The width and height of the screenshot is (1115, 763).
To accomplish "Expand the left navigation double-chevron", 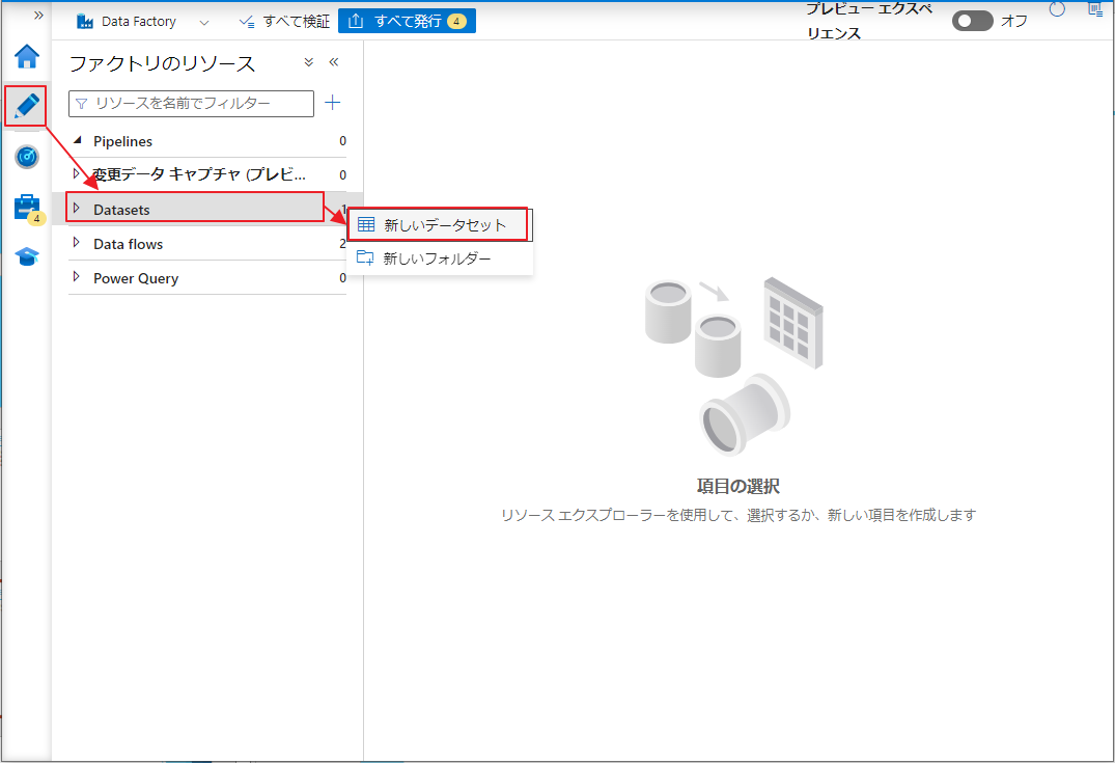I will pos(39,15).
